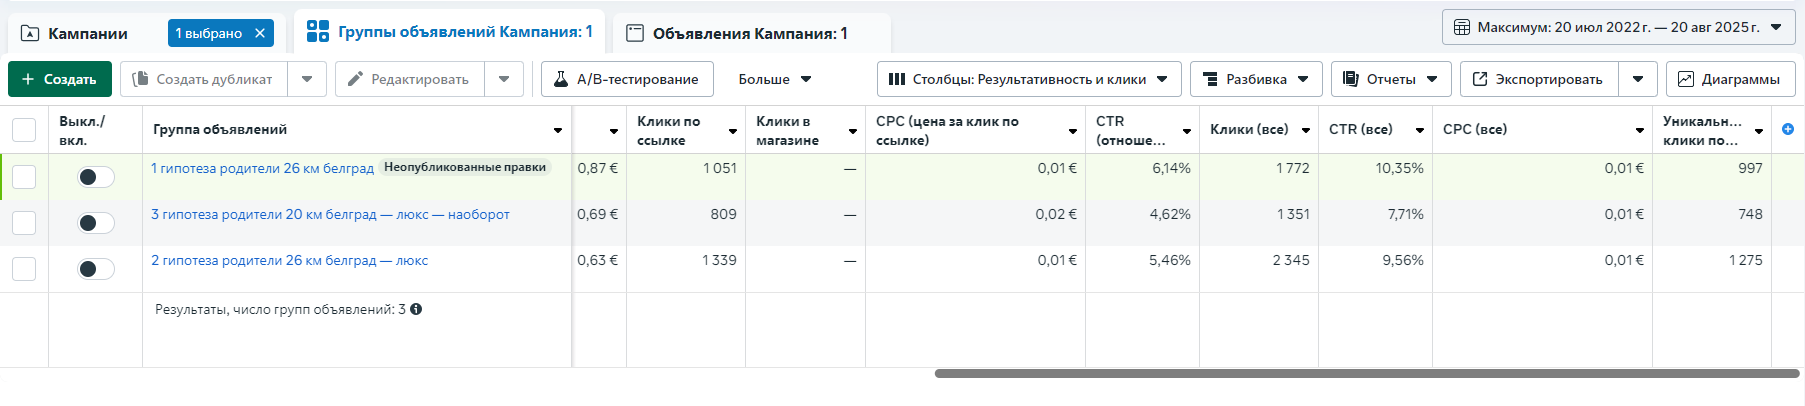Click Экспортировать export button

pyautogui.click(x=1537, y=79)
